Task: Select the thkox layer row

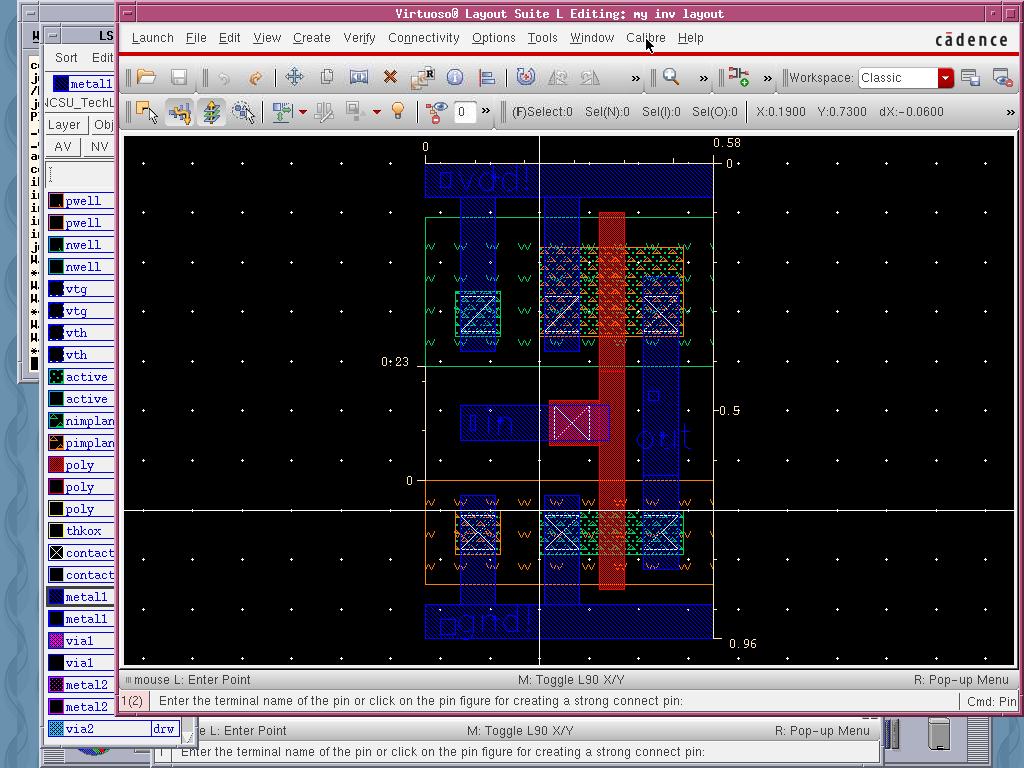Action: click(x=81, y=531)
